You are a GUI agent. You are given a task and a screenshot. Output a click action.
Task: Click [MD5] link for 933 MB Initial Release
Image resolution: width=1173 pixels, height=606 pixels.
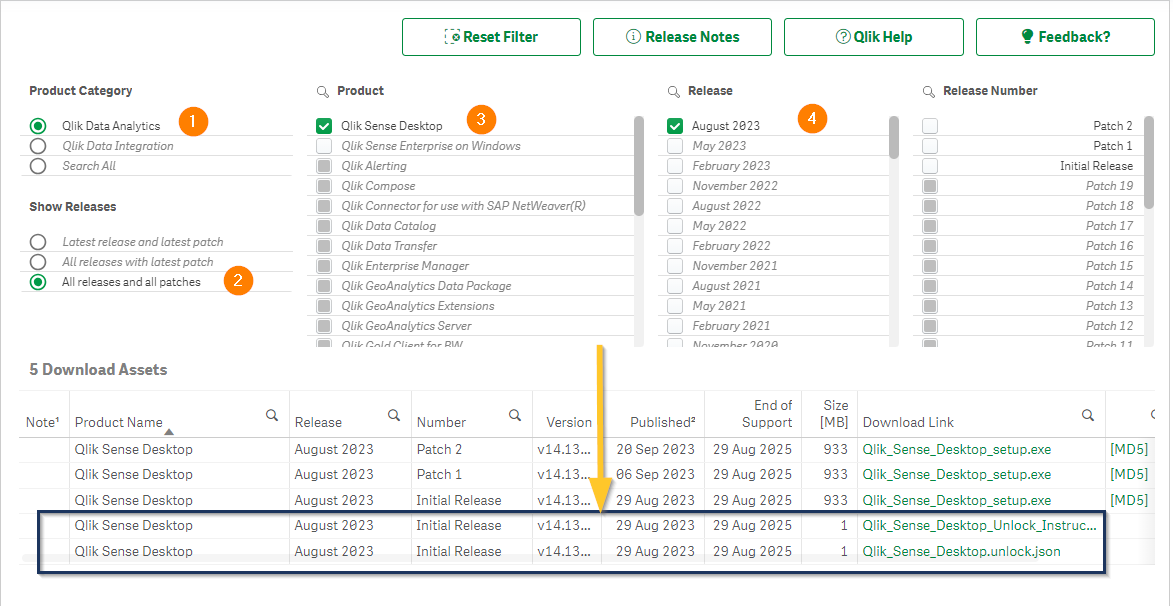(1129, 500)
